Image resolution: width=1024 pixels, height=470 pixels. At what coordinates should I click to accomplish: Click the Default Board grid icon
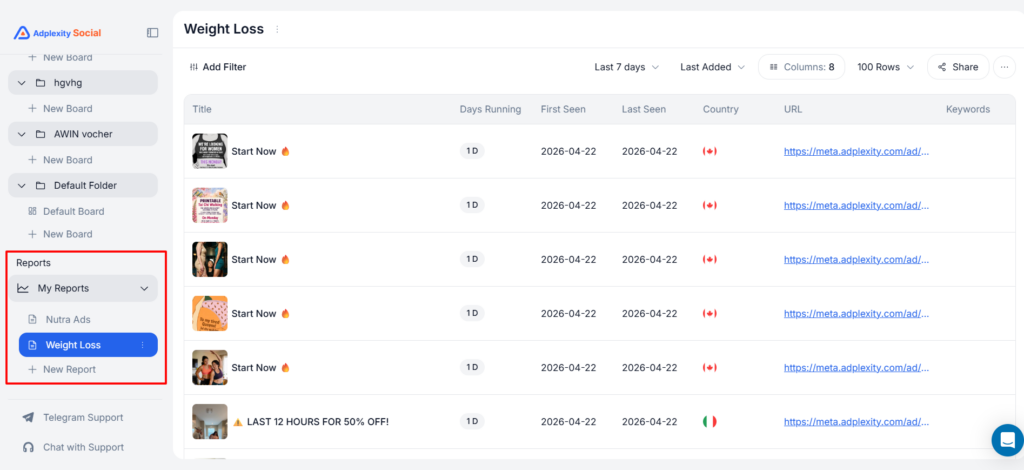tap(32, 212)
